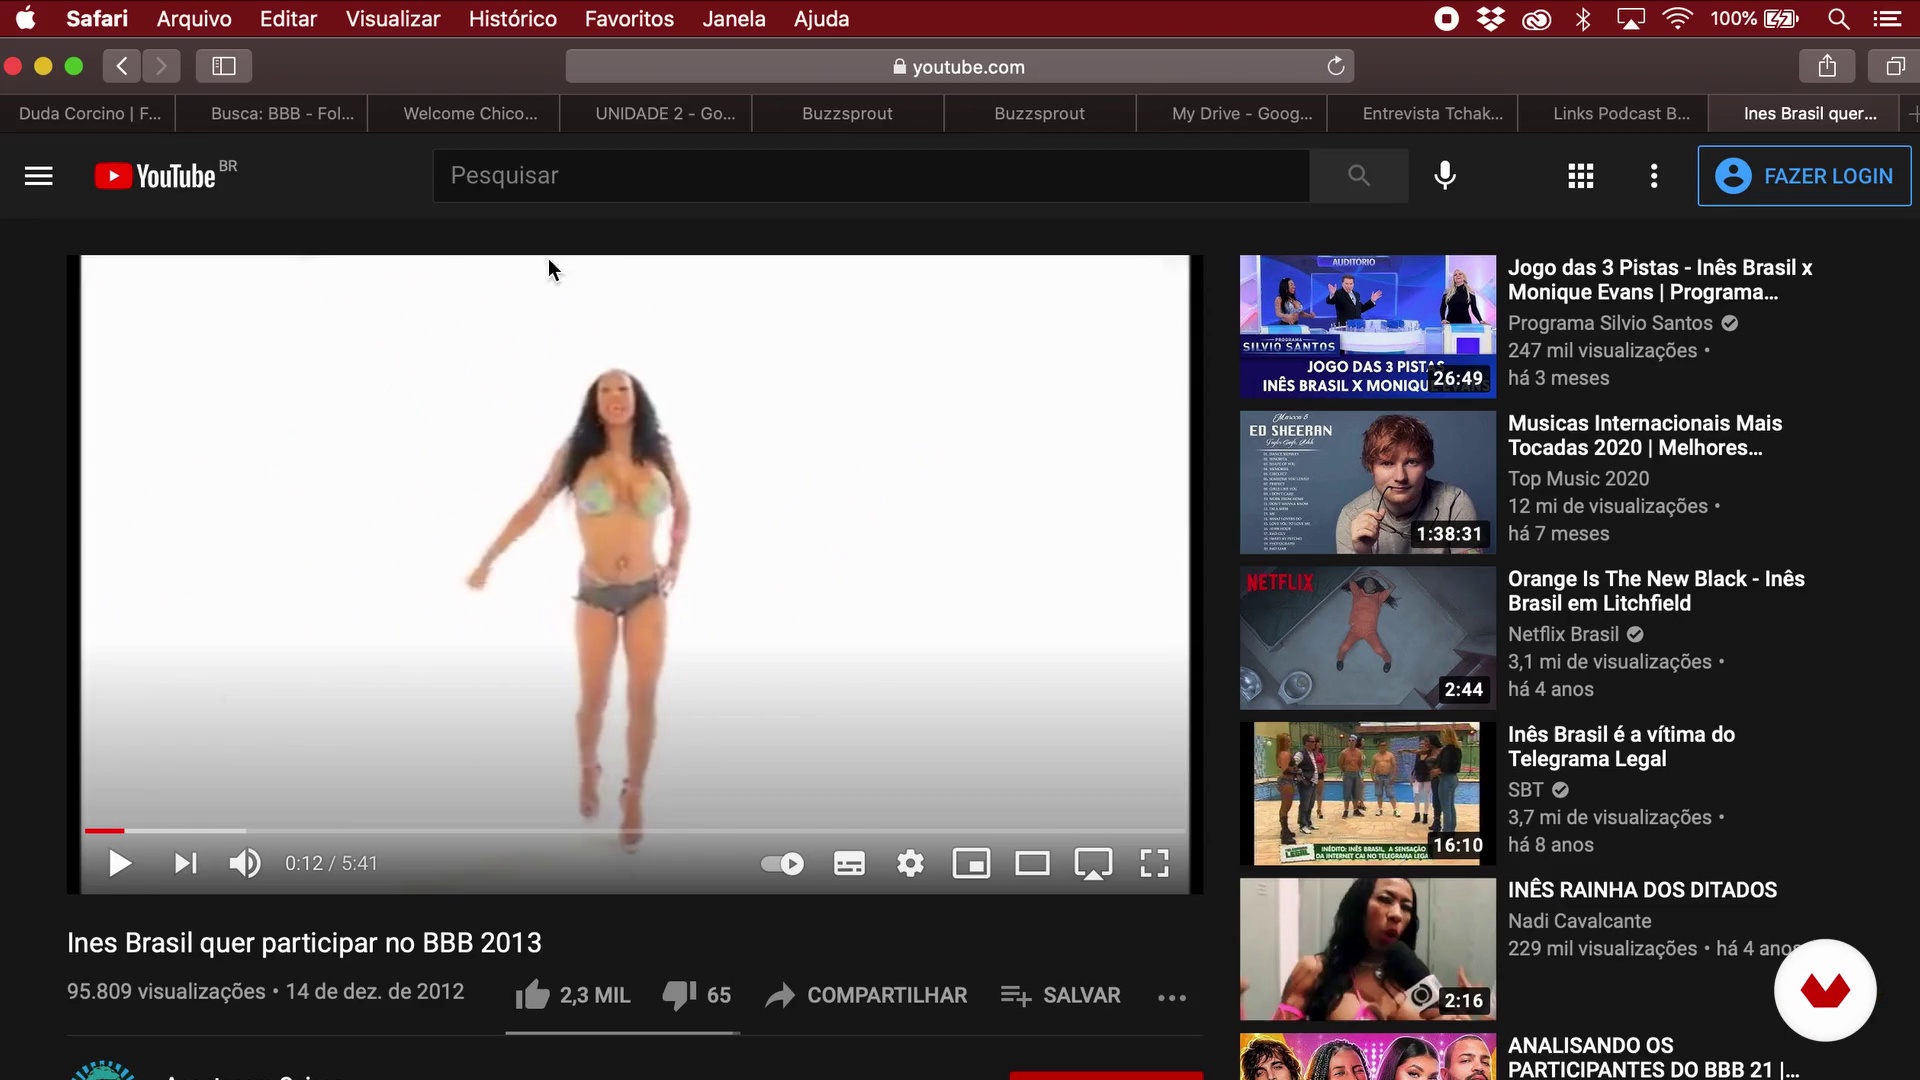Open Notification Center list icon
This screenshot has height=1080, width=1920.
point(1887,18)
